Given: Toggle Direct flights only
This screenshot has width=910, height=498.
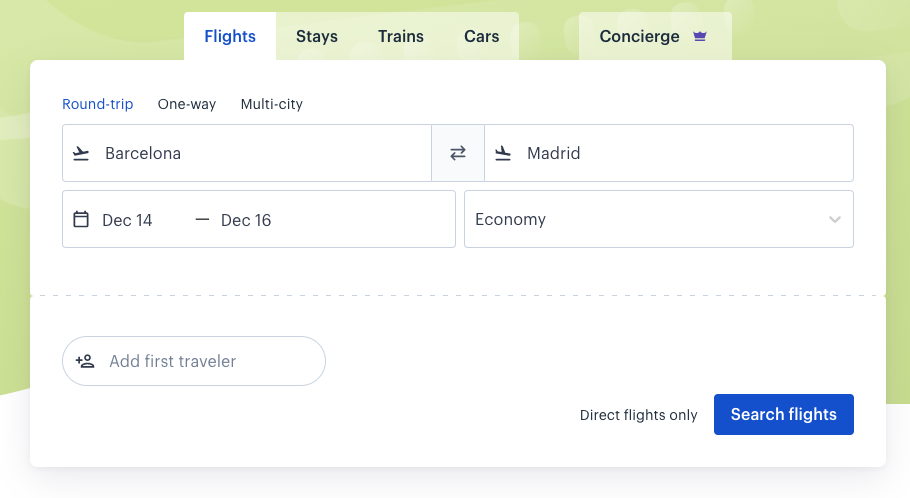Looking at the screenshot, I should [x=638, y=415].
